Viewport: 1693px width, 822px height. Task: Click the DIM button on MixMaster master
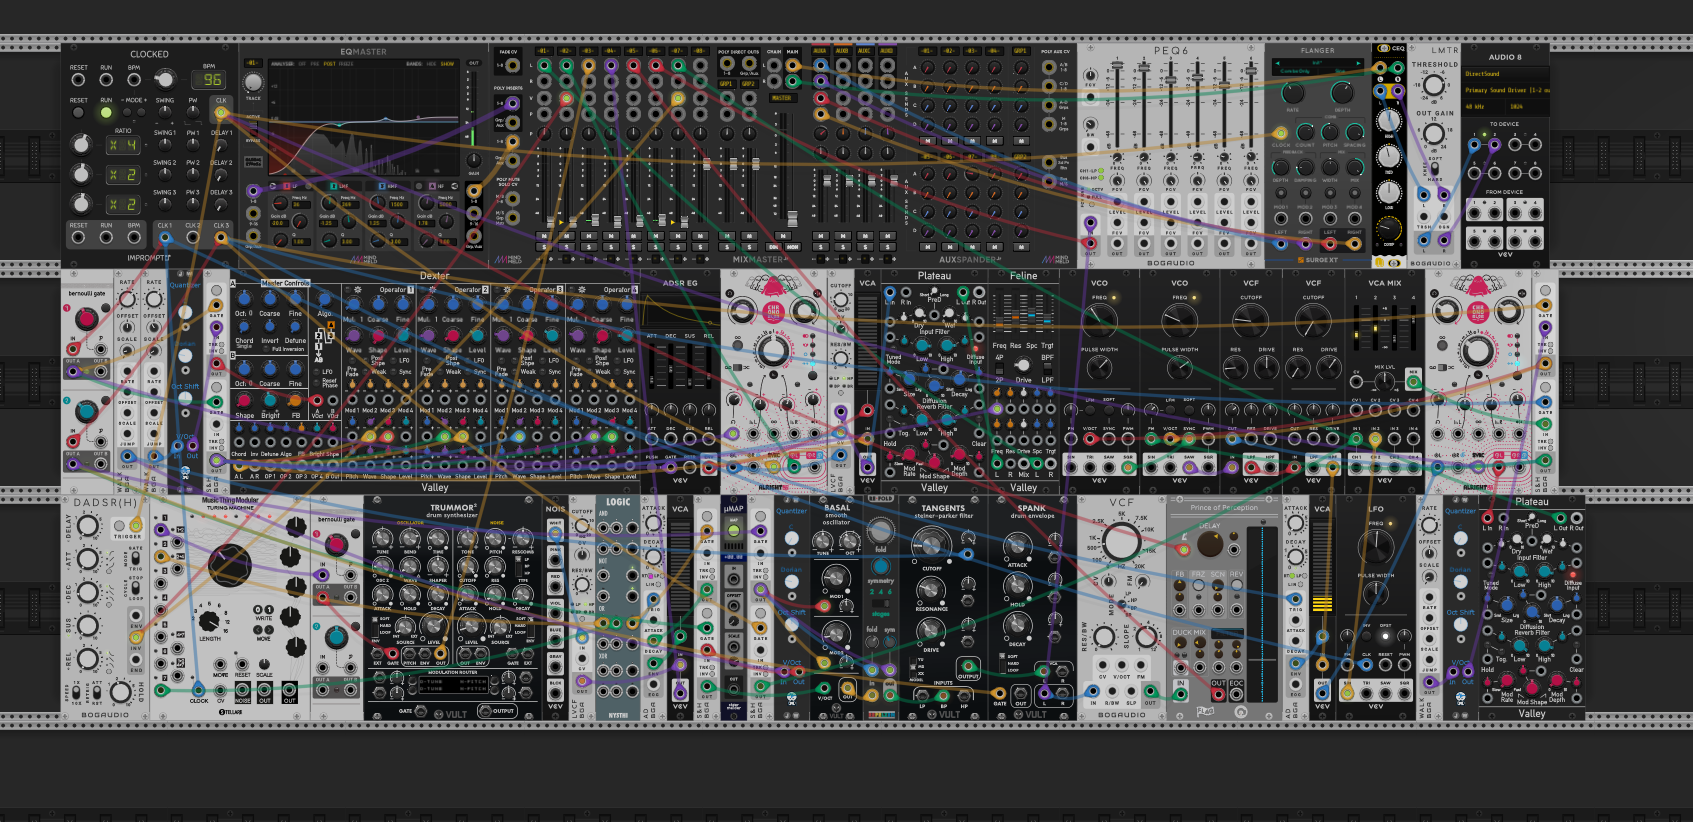point(773,247)
